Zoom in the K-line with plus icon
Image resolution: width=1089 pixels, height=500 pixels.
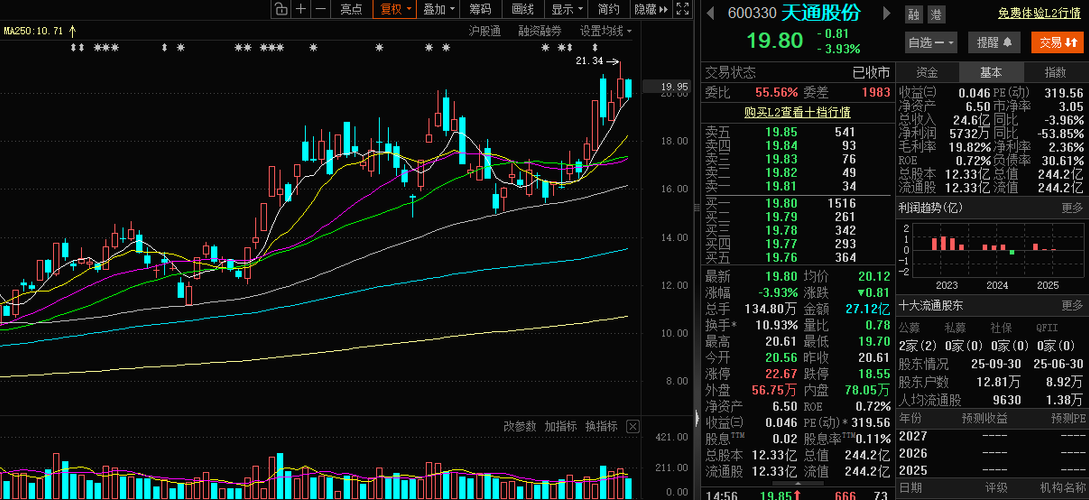pos(300,9)
